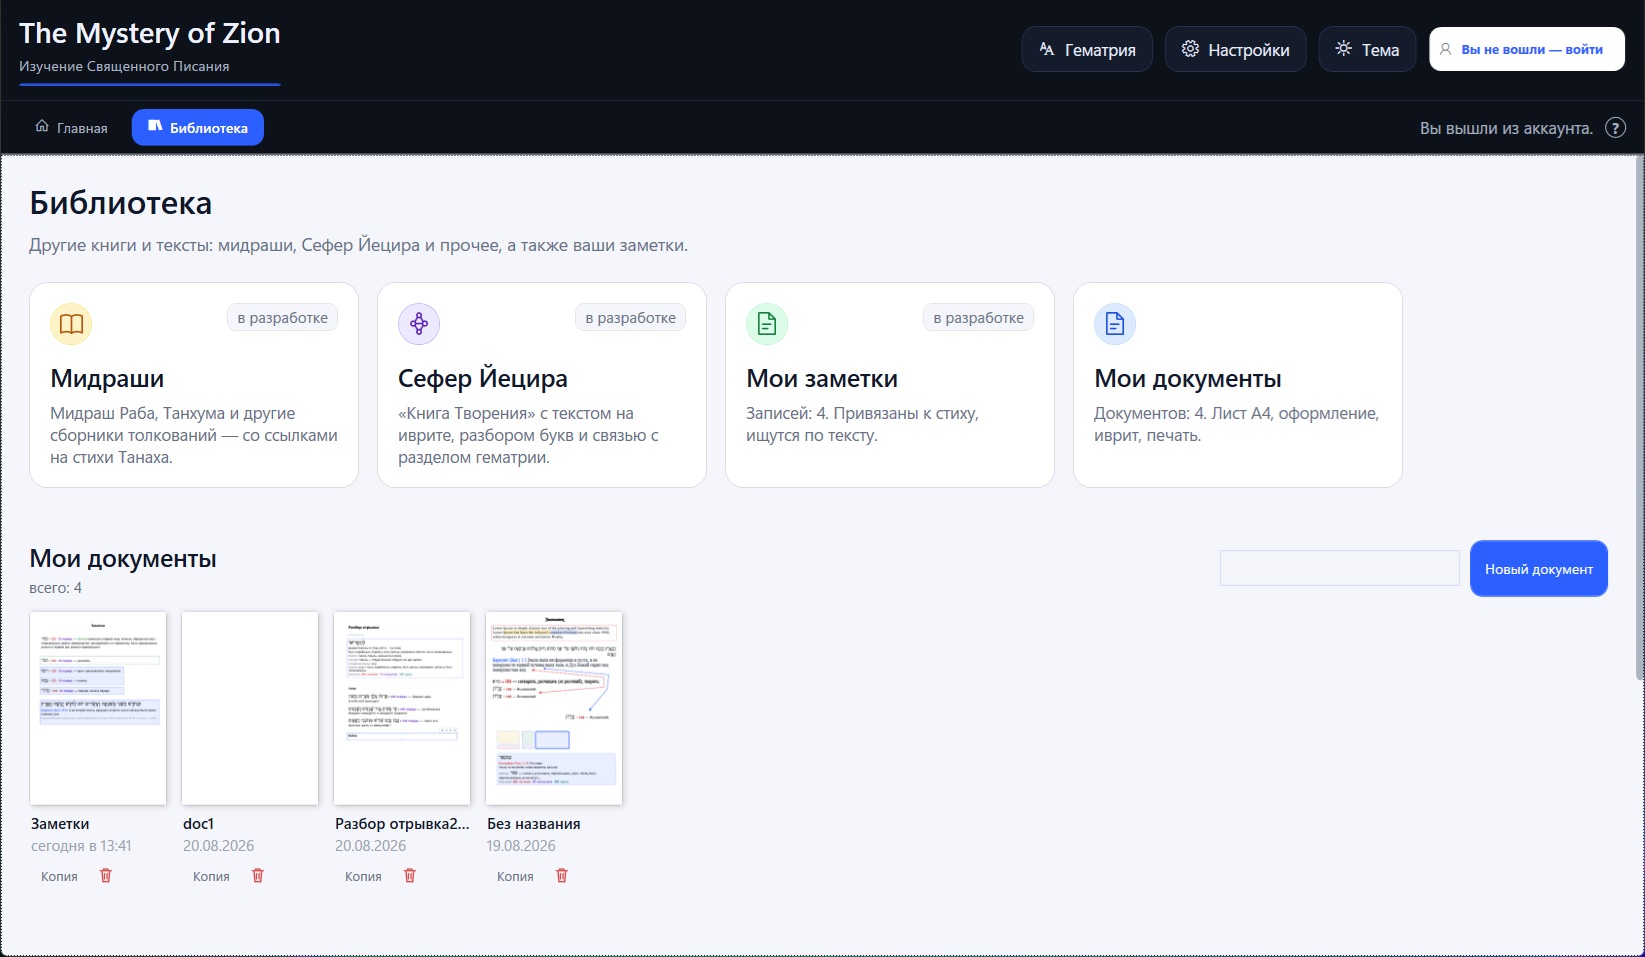Image resolution: width=1645 pixels, height=957 pixels.
Task: Open the Без названия document thumbnail
Action: 554,708
